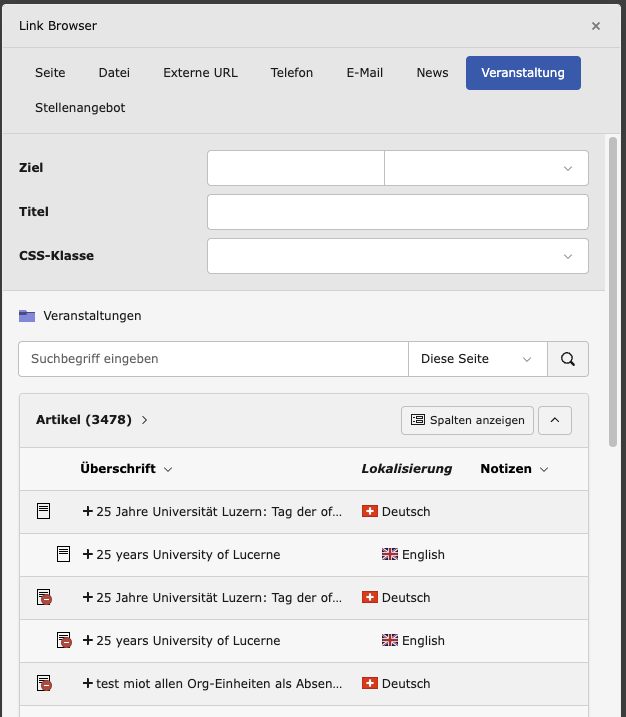626x717 pixels.
Task: Open the Diese Seite search scope dropdown
Action: (477, 359)
